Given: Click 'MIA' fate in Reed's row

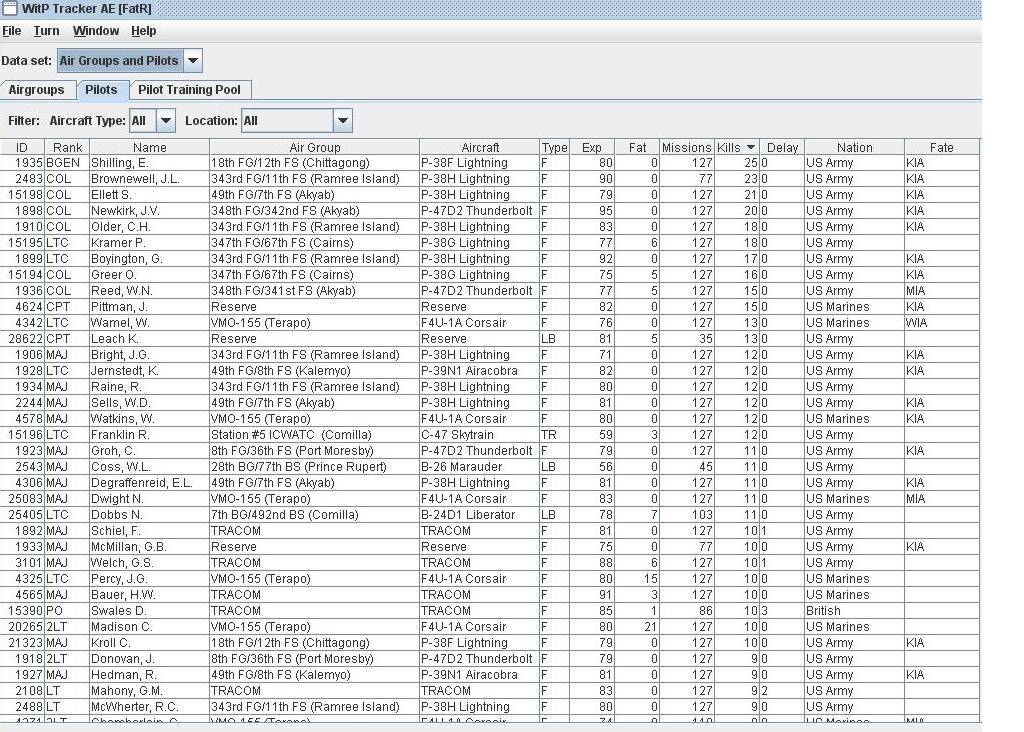Looking at the screenshot, I should (942, 291).
